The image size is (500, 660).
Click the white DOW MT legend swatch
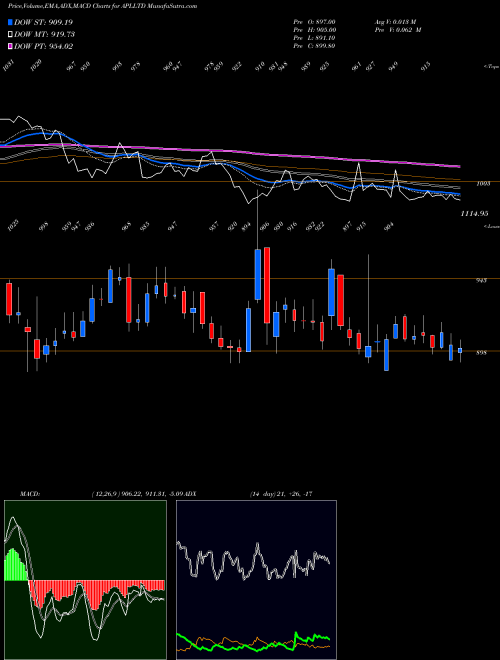[x=11, y=35]
